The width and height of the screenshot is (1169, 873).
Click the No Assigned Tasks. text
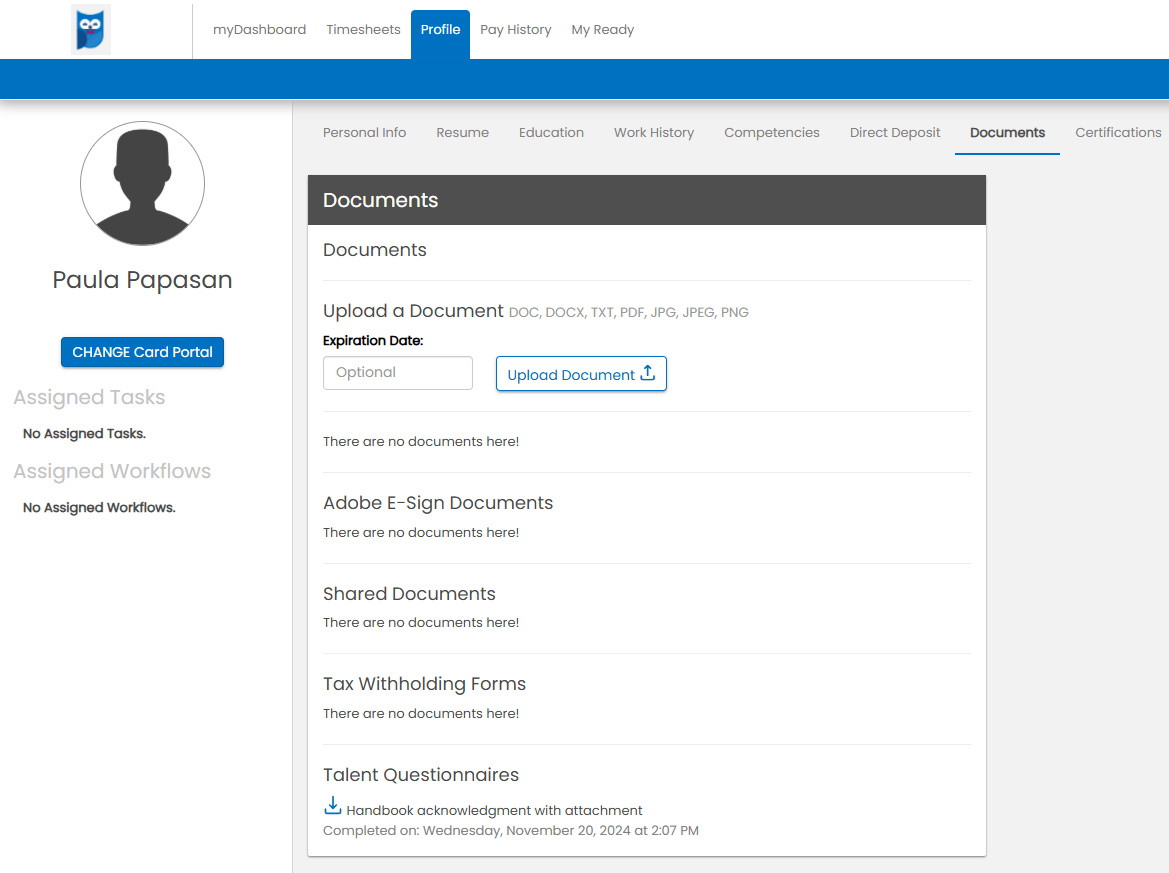[84, 434]
